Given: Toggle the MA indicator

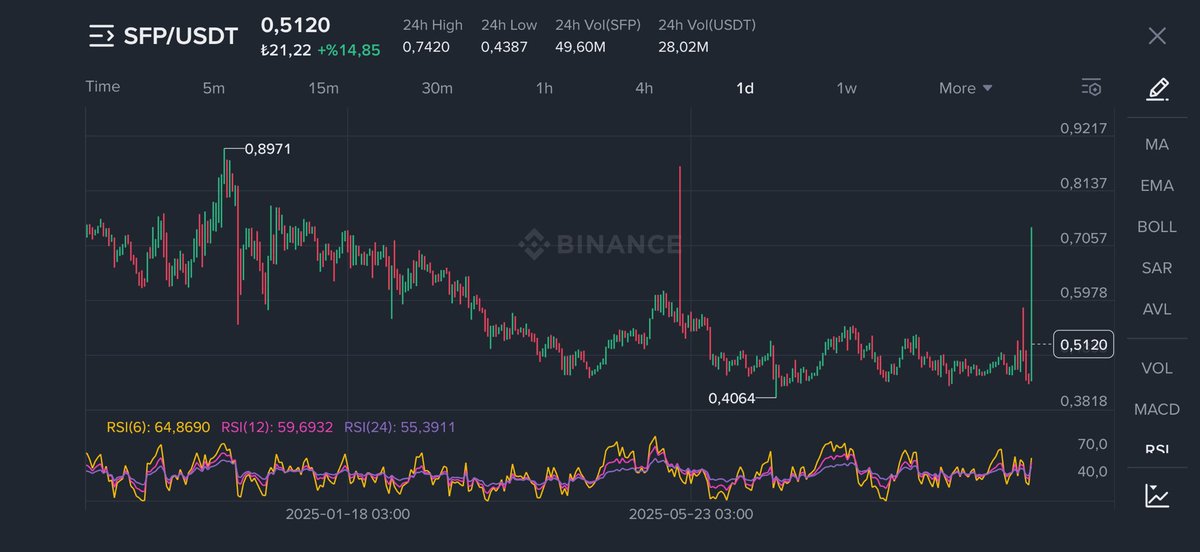Looking at the screenshot, I should click(x=1157, y=144).
